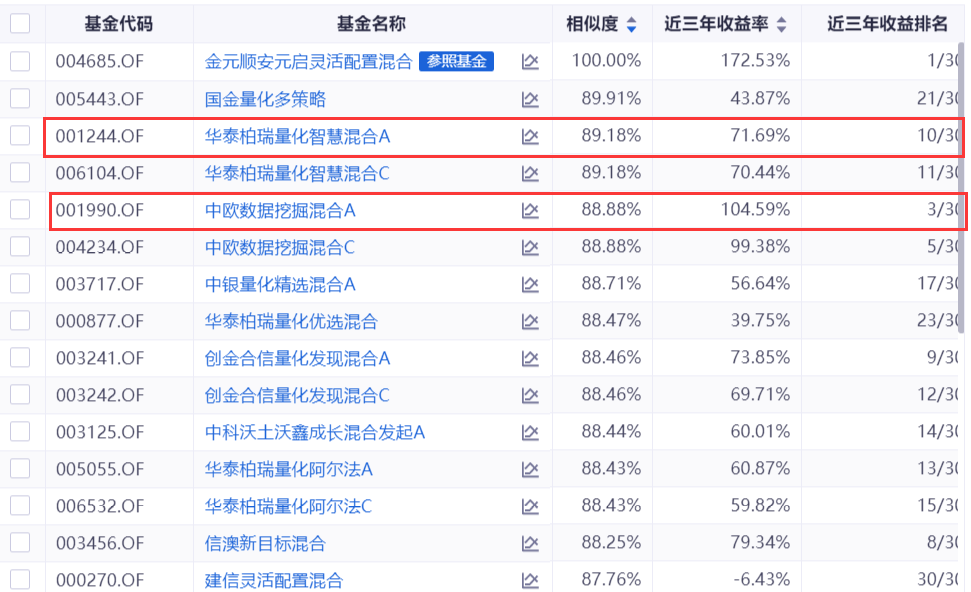Open chart icon for 中银量化精选混合A
The height and width of the screenshot is (592, 971).
(530, 284)
